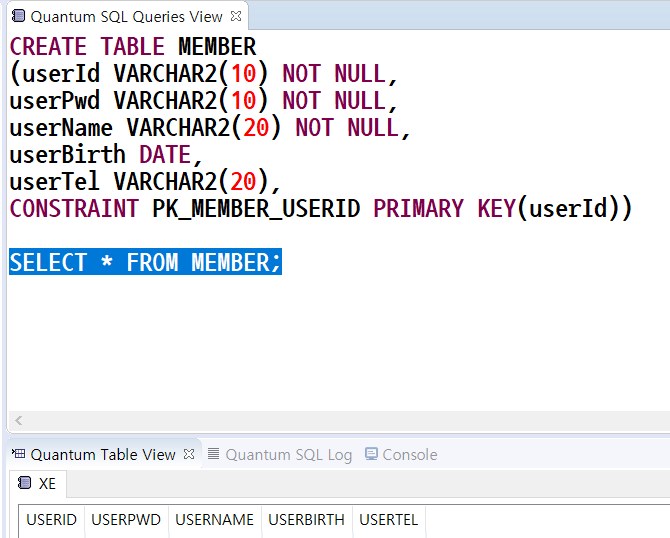Screen dimensions: 670x538
Task: Click the Quantum SQL Queries View tab icon
Action: [x=18, y=16]
